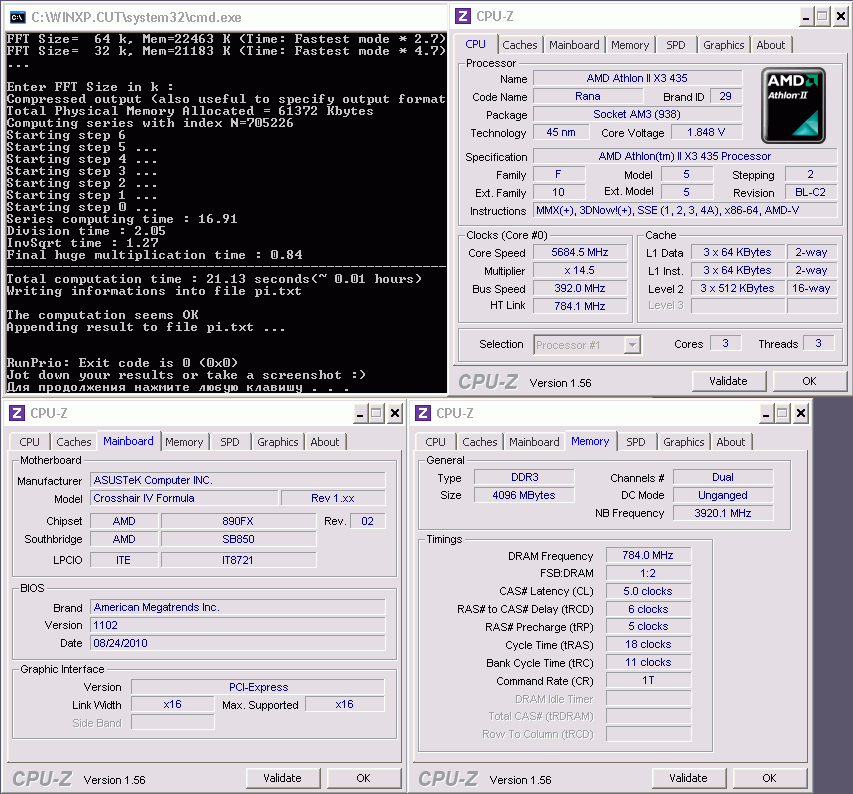Open Memory tab in Mainboard window
This screenshot has height=794, width=853.
[x=184, y=442]
